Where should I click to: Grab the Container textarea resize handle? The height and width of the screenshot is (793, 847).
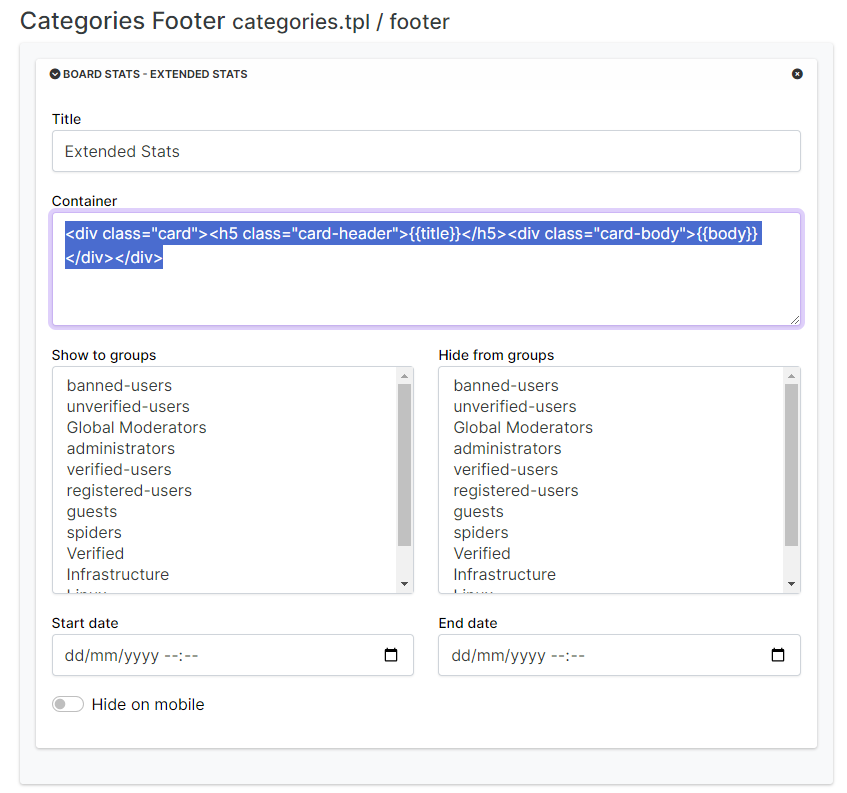pyautogui.click(x=795, y=320)
